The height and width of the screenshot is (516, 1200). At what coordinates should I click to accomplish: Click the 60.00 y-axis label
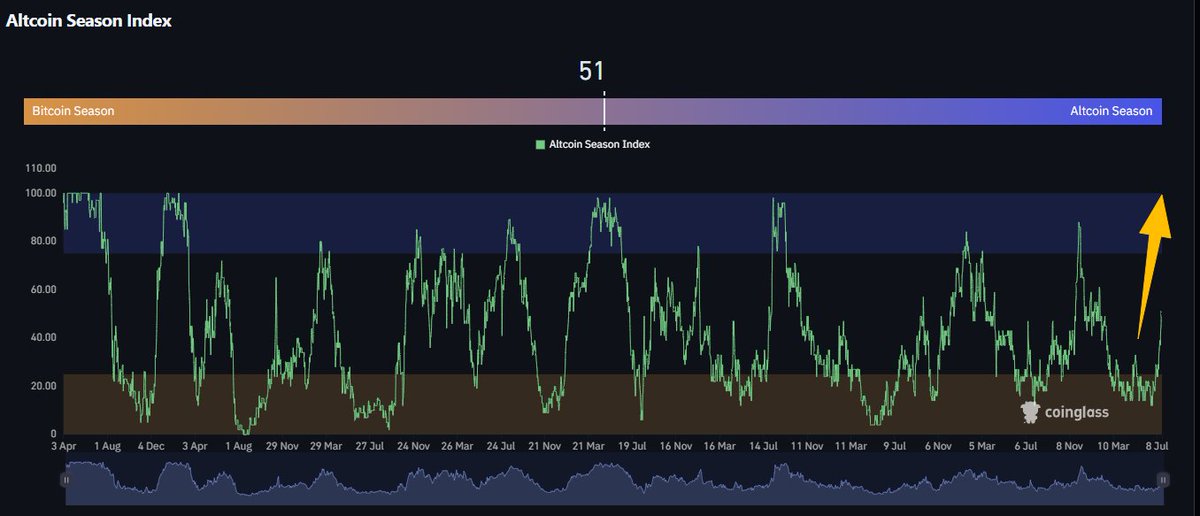point(43,289)
